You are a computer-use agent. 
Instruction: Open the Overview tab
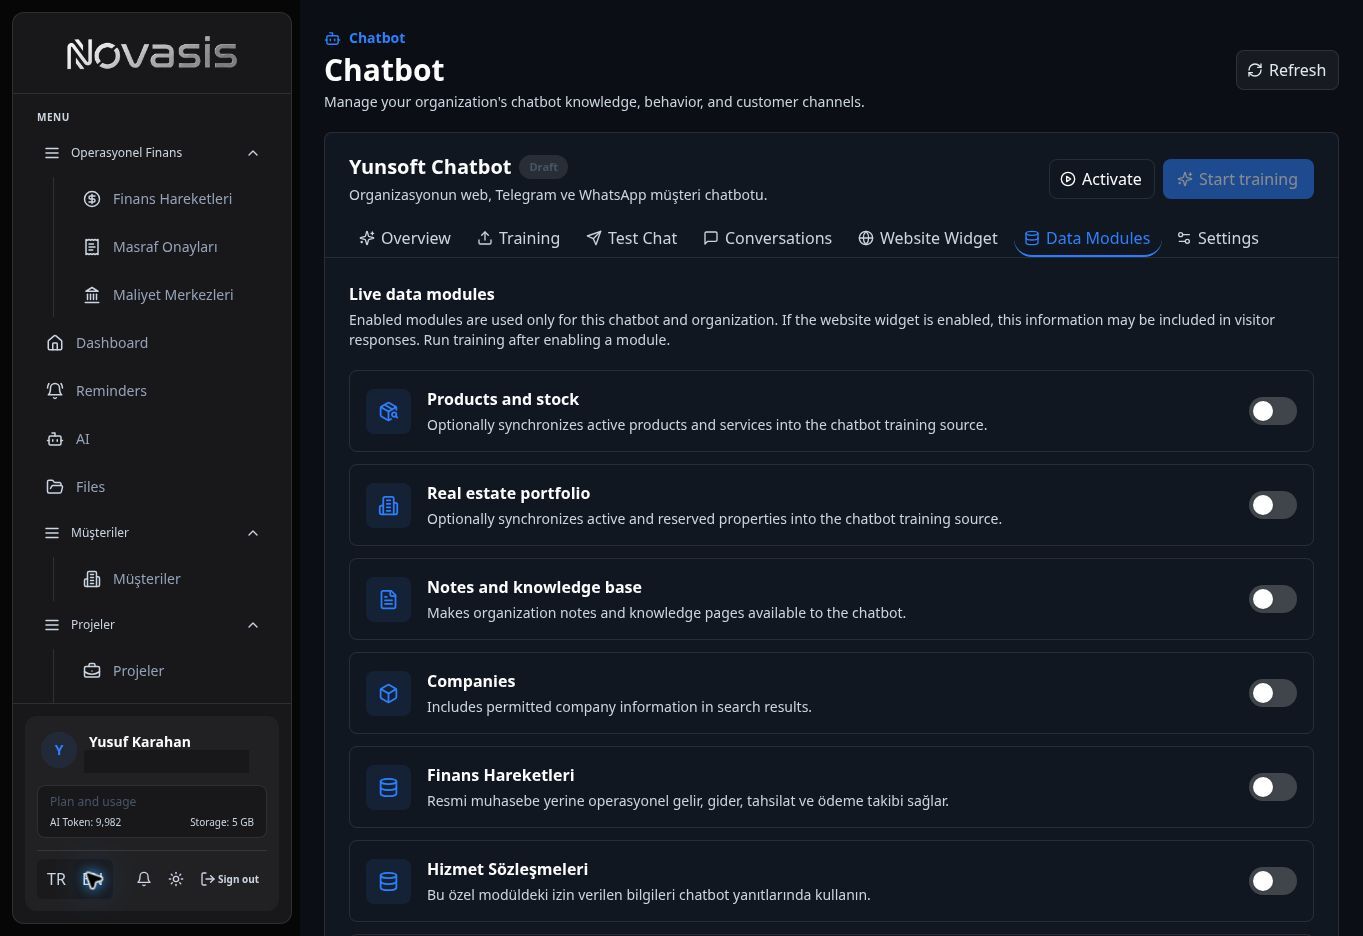pos(405,238)
